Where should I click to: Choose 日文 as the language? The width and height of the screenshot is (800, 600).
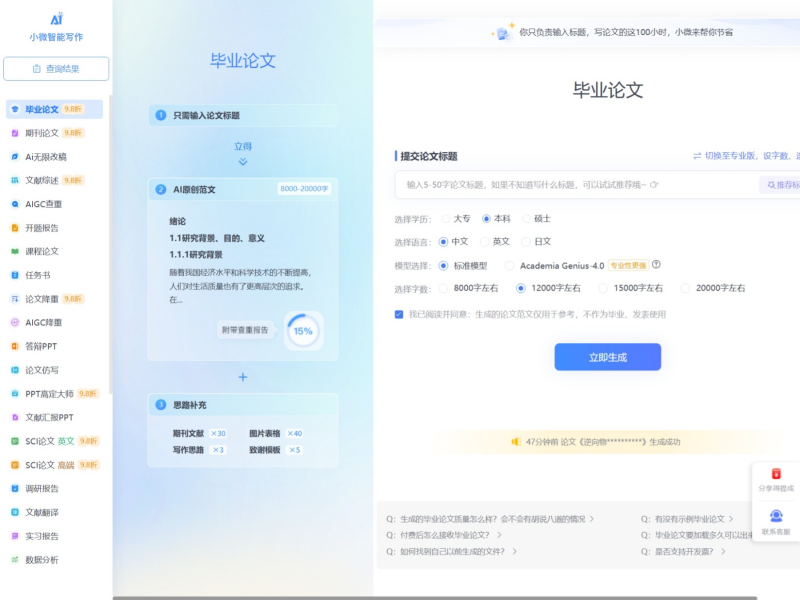click(526, 241)
